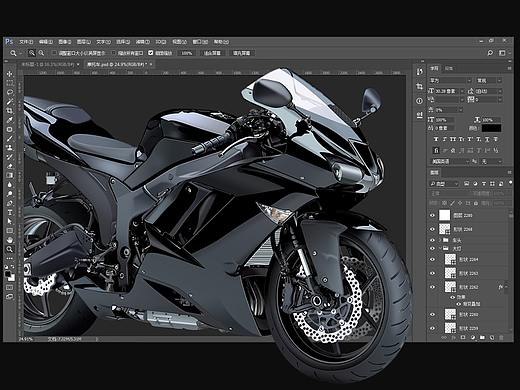Select the Path Selection arrow tool
The width and height of the screenshot is (520, 390).
pos(10,221)
